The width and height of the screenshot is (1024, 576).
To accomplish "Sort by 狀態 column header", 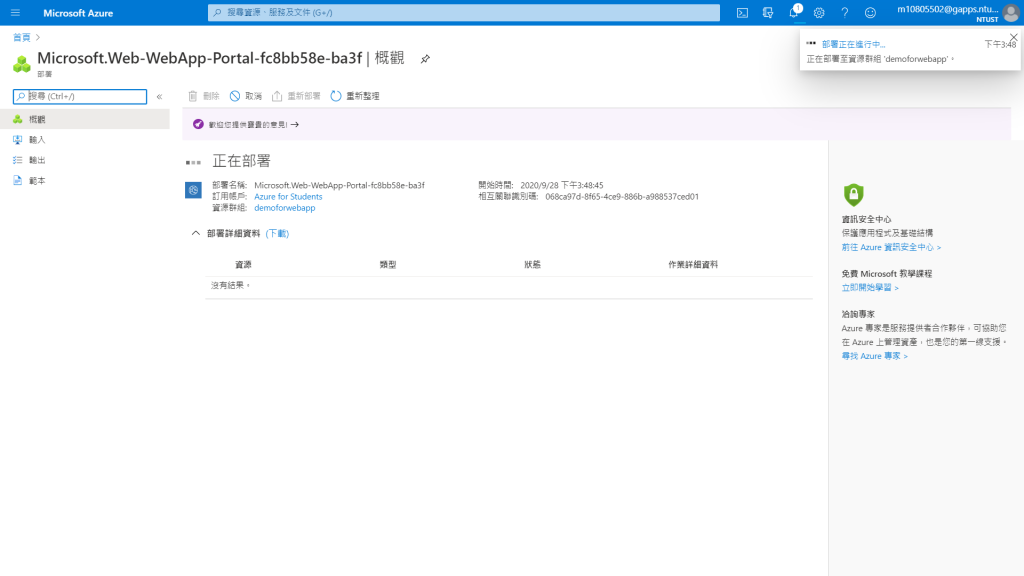I will (x=532, y=264).
